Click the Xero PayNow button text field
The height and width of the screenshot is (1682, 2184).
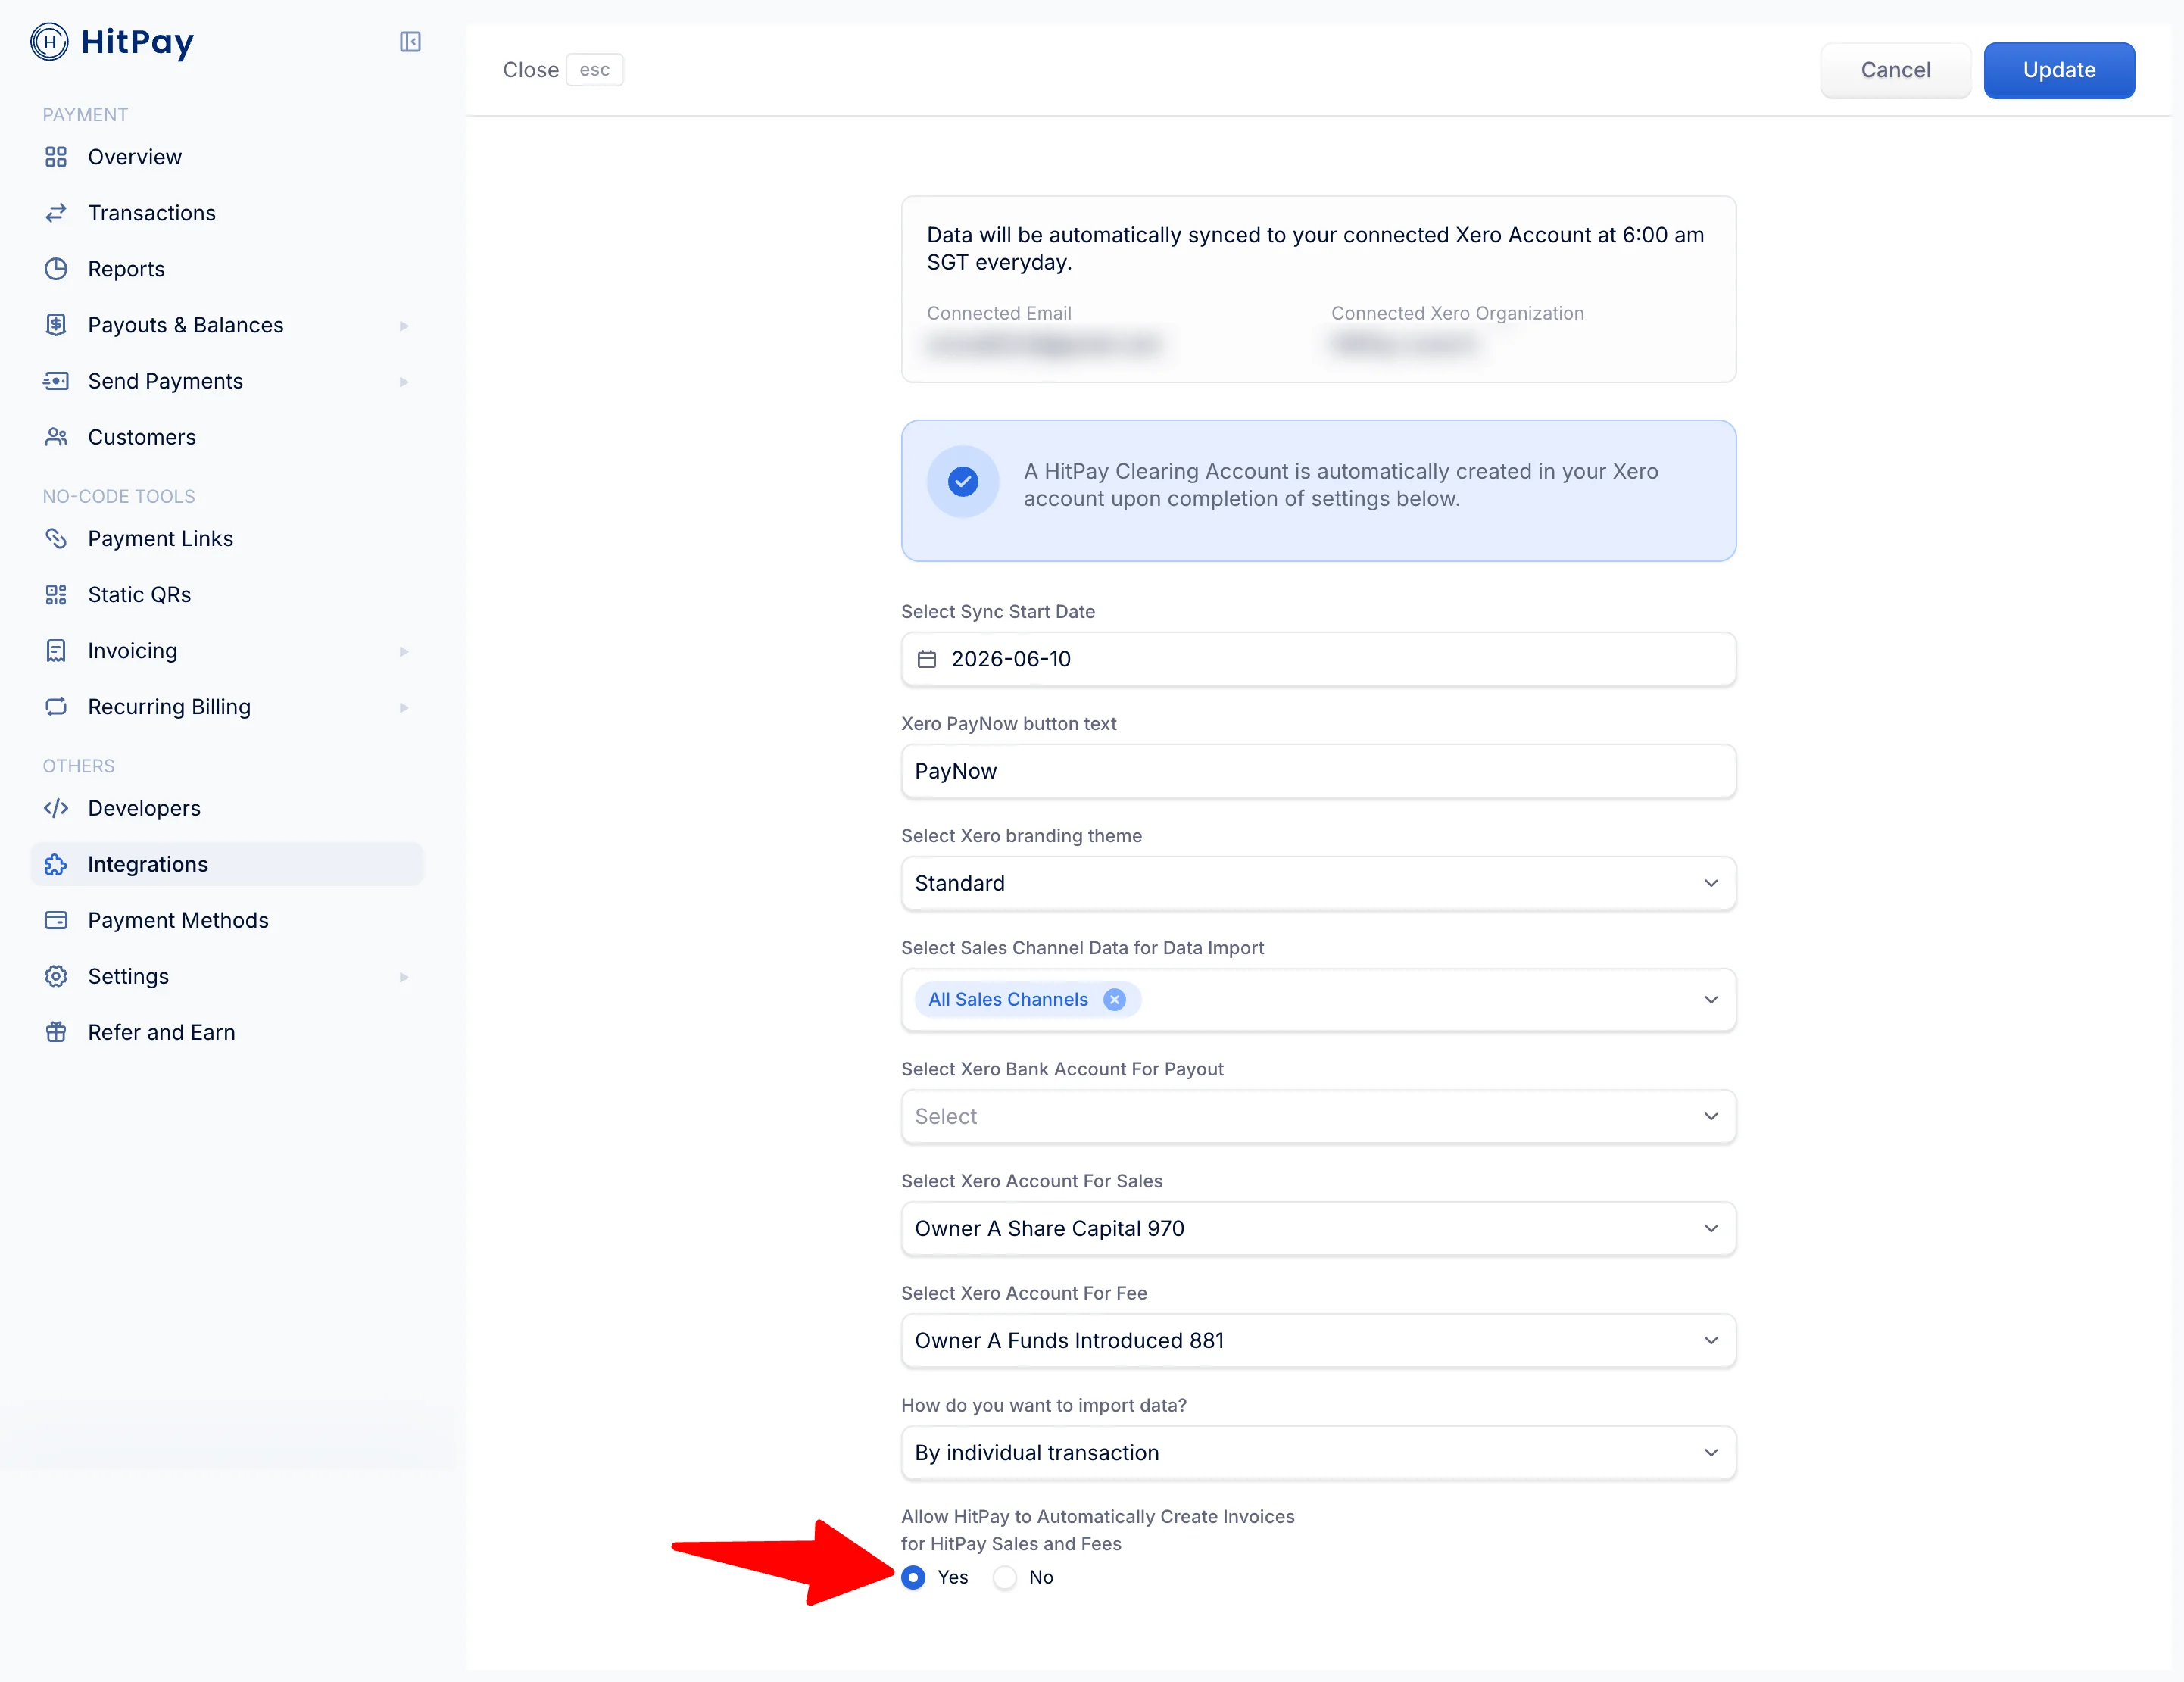tap(1318, 771)
